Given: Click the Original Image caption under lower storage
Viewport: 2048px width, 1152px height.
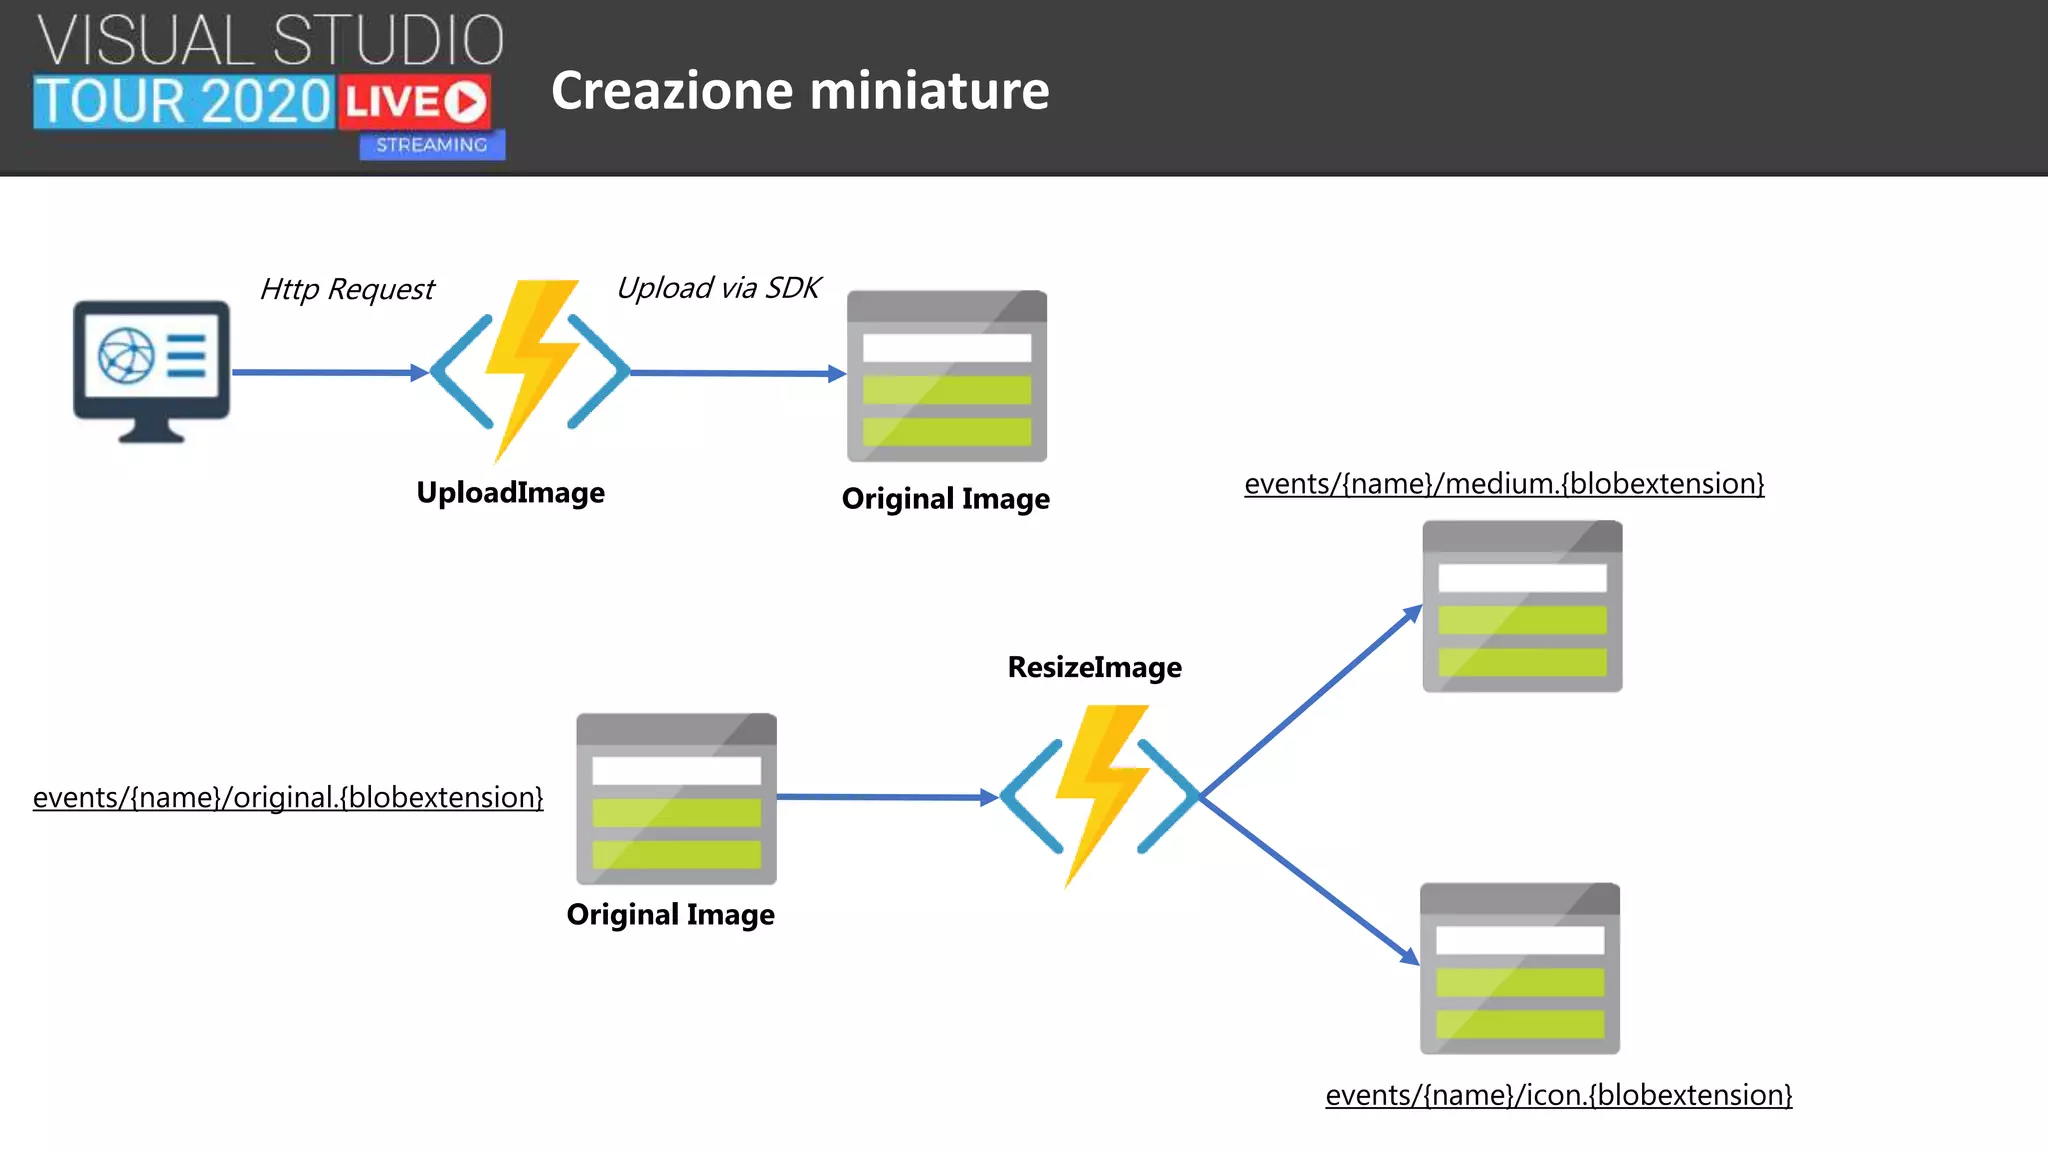Looking at the screenshot, I should point(670,915).
